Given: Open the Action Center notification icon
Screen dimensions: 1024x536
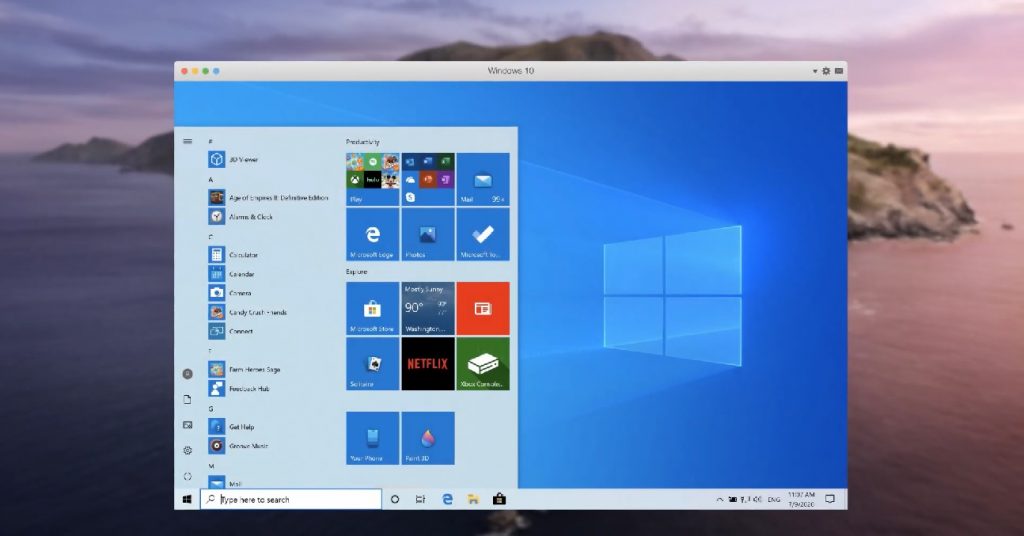Looking at the screenshot, I should [830, 499].
